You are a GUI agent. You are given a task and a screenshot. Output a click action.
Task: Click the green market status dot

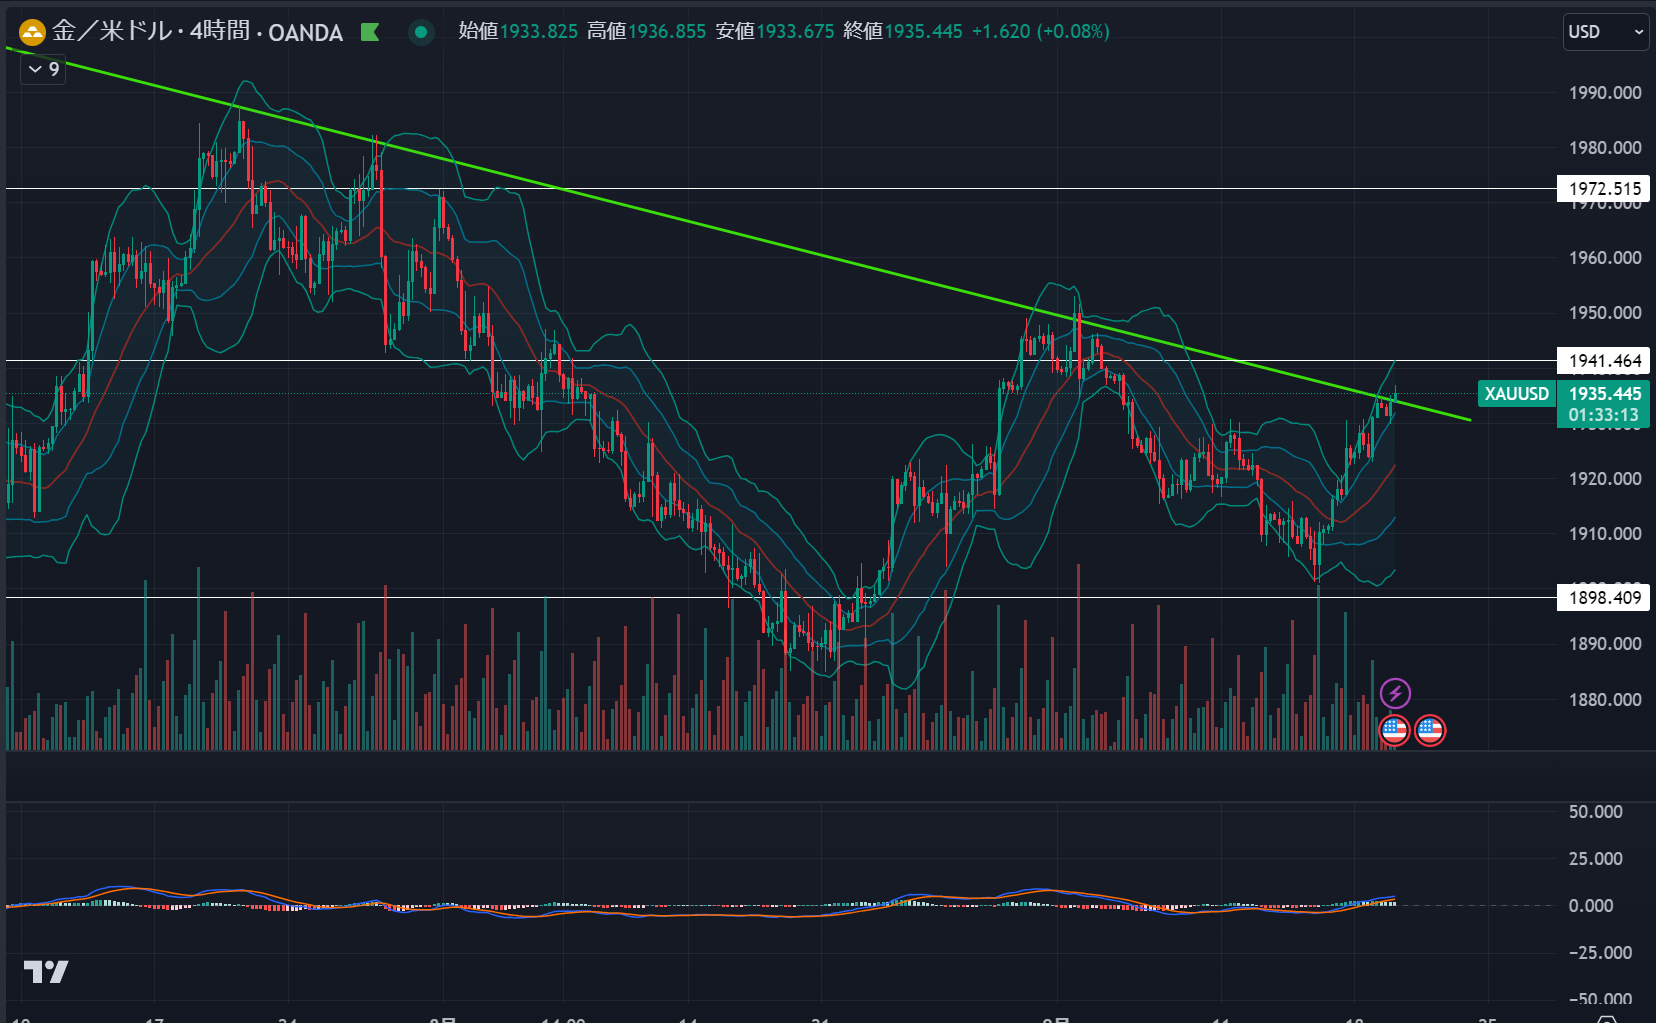pos(421,32)
